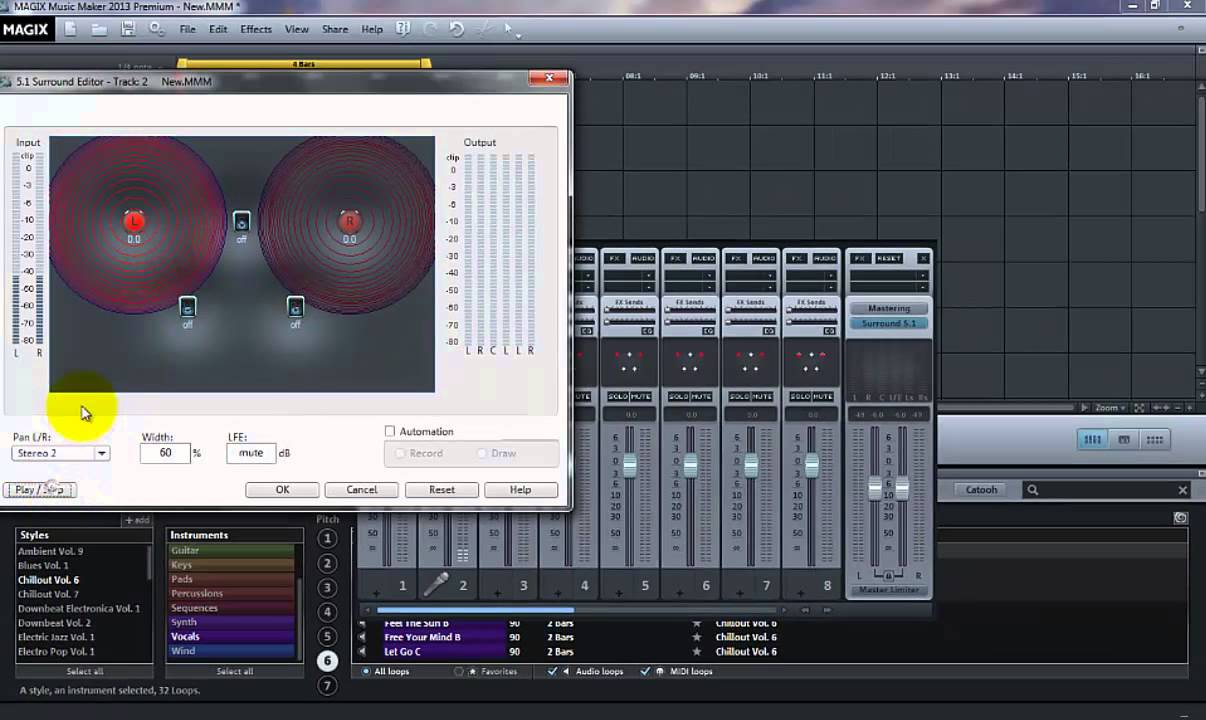Open second effect slot dropdown on channel 6
This screenshot has height=720, width=1206.
(710, 287)
